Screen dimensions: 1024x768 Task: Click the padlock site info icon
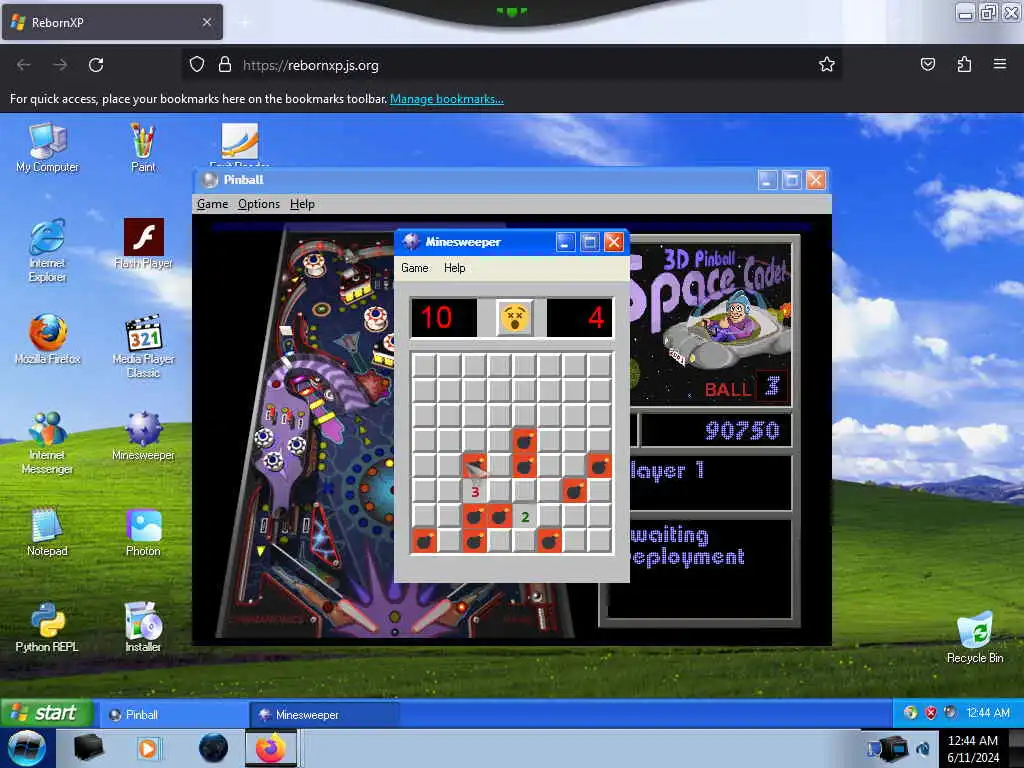[225, 65]
